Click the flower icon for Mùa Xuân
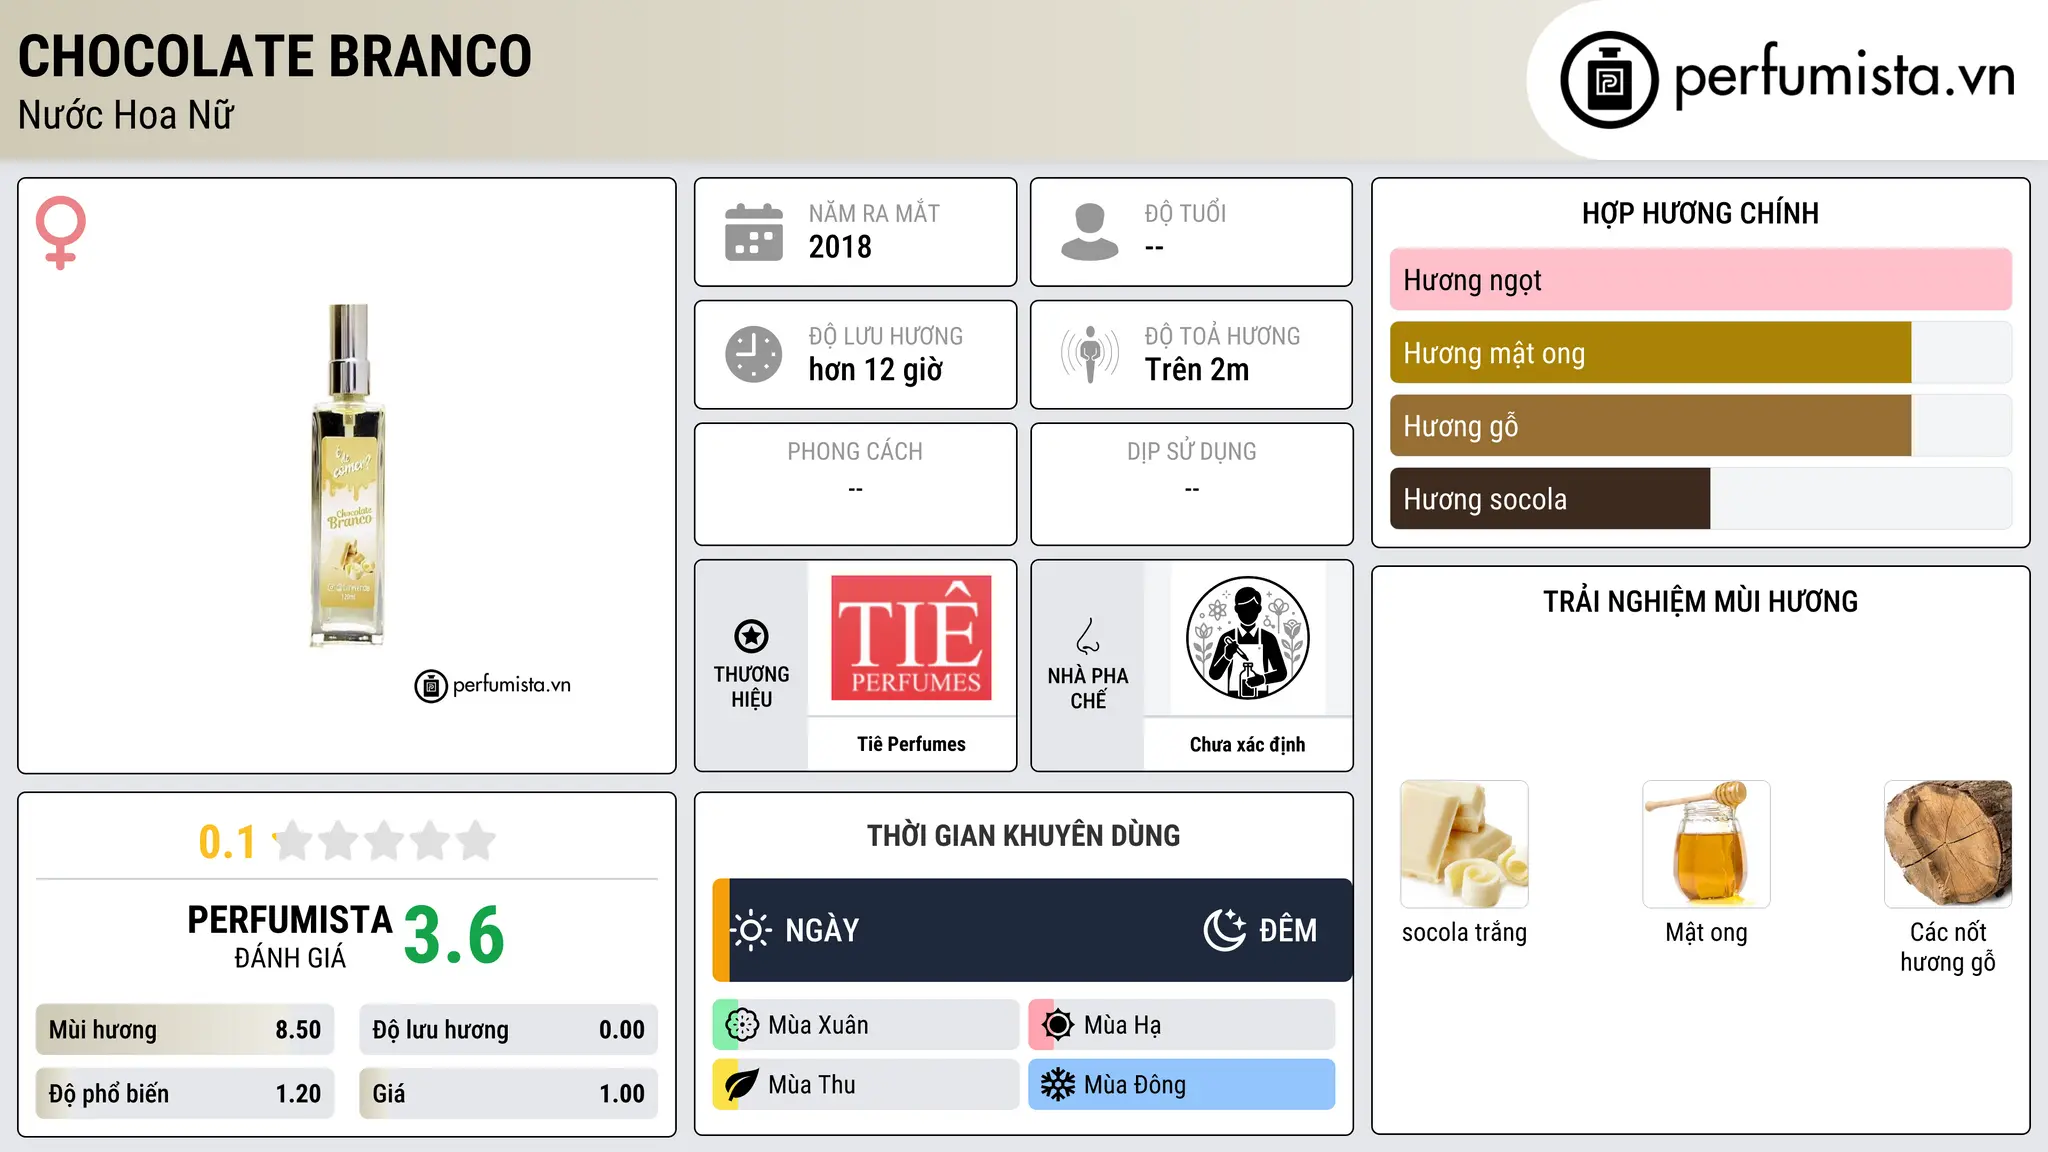Viewport: 2048px width, 1152px height. pyautogui.click(x=742, y=1025)
